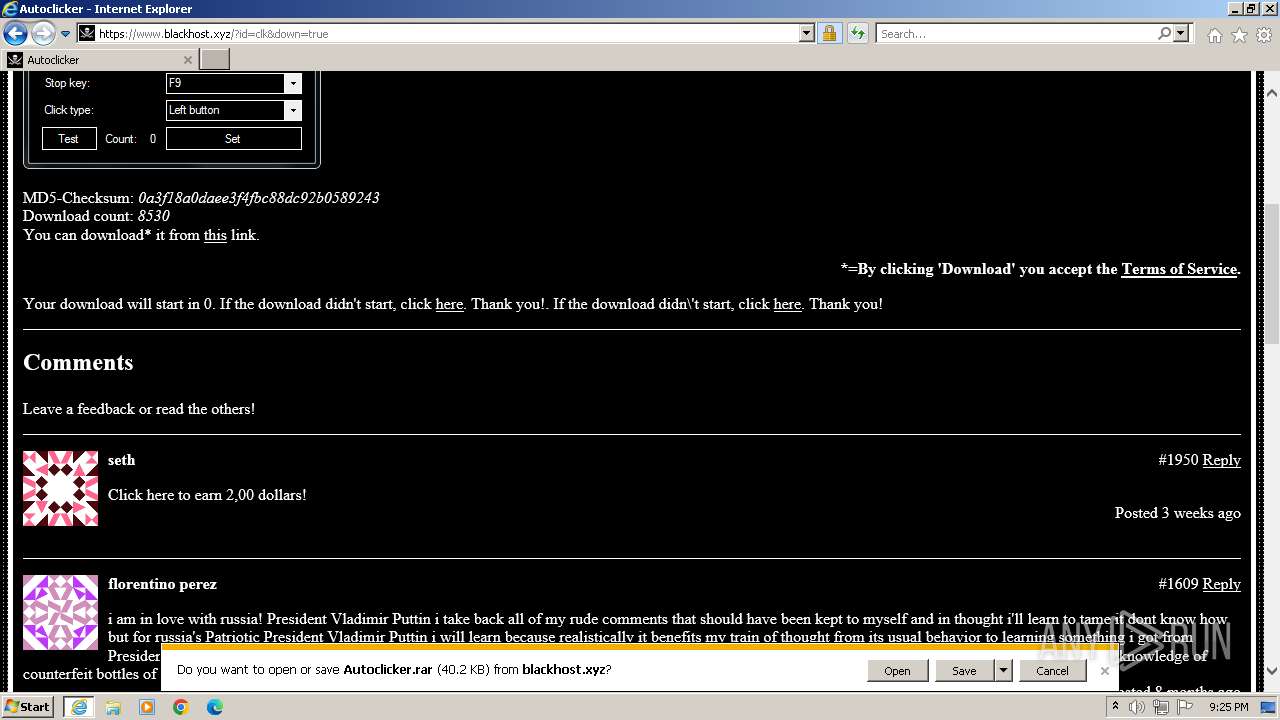Viewport: 1280px width, 720px height.
Task: Open File Explorer from the taskbar
Action: coord(113,707)
